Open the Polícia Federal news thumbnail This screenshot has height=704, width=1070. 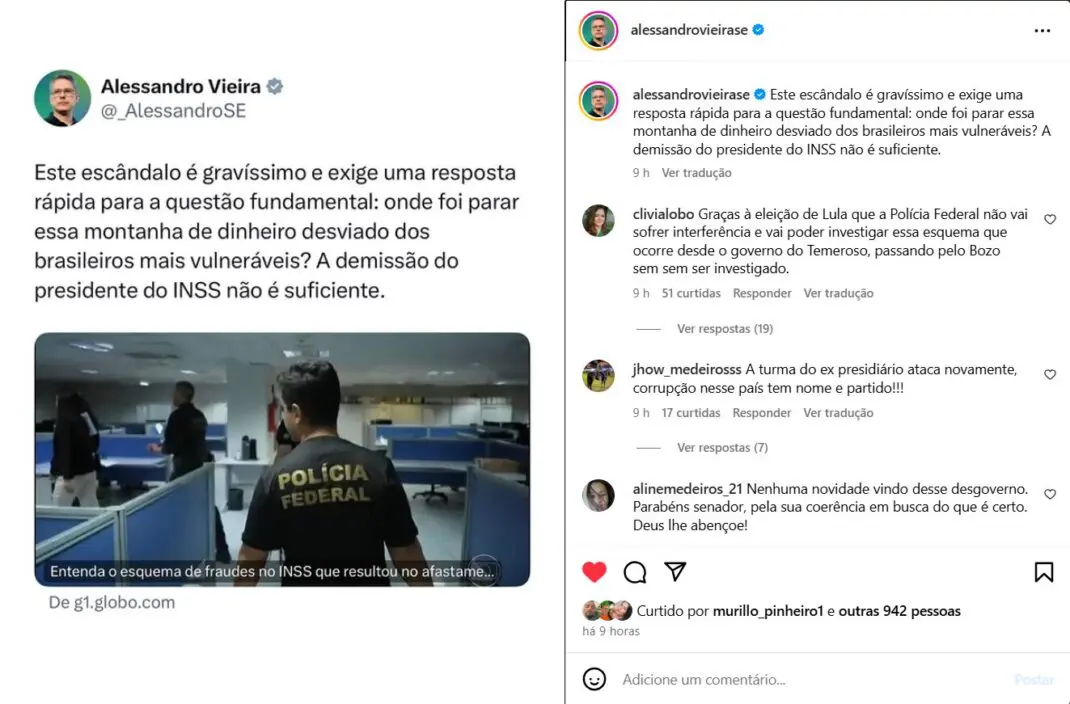click(x=282, y=459)
